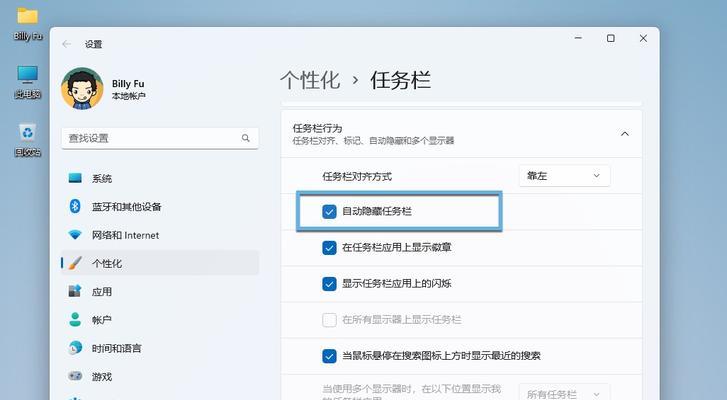Focus the 查找设置 search field

(x=160, y=138)
